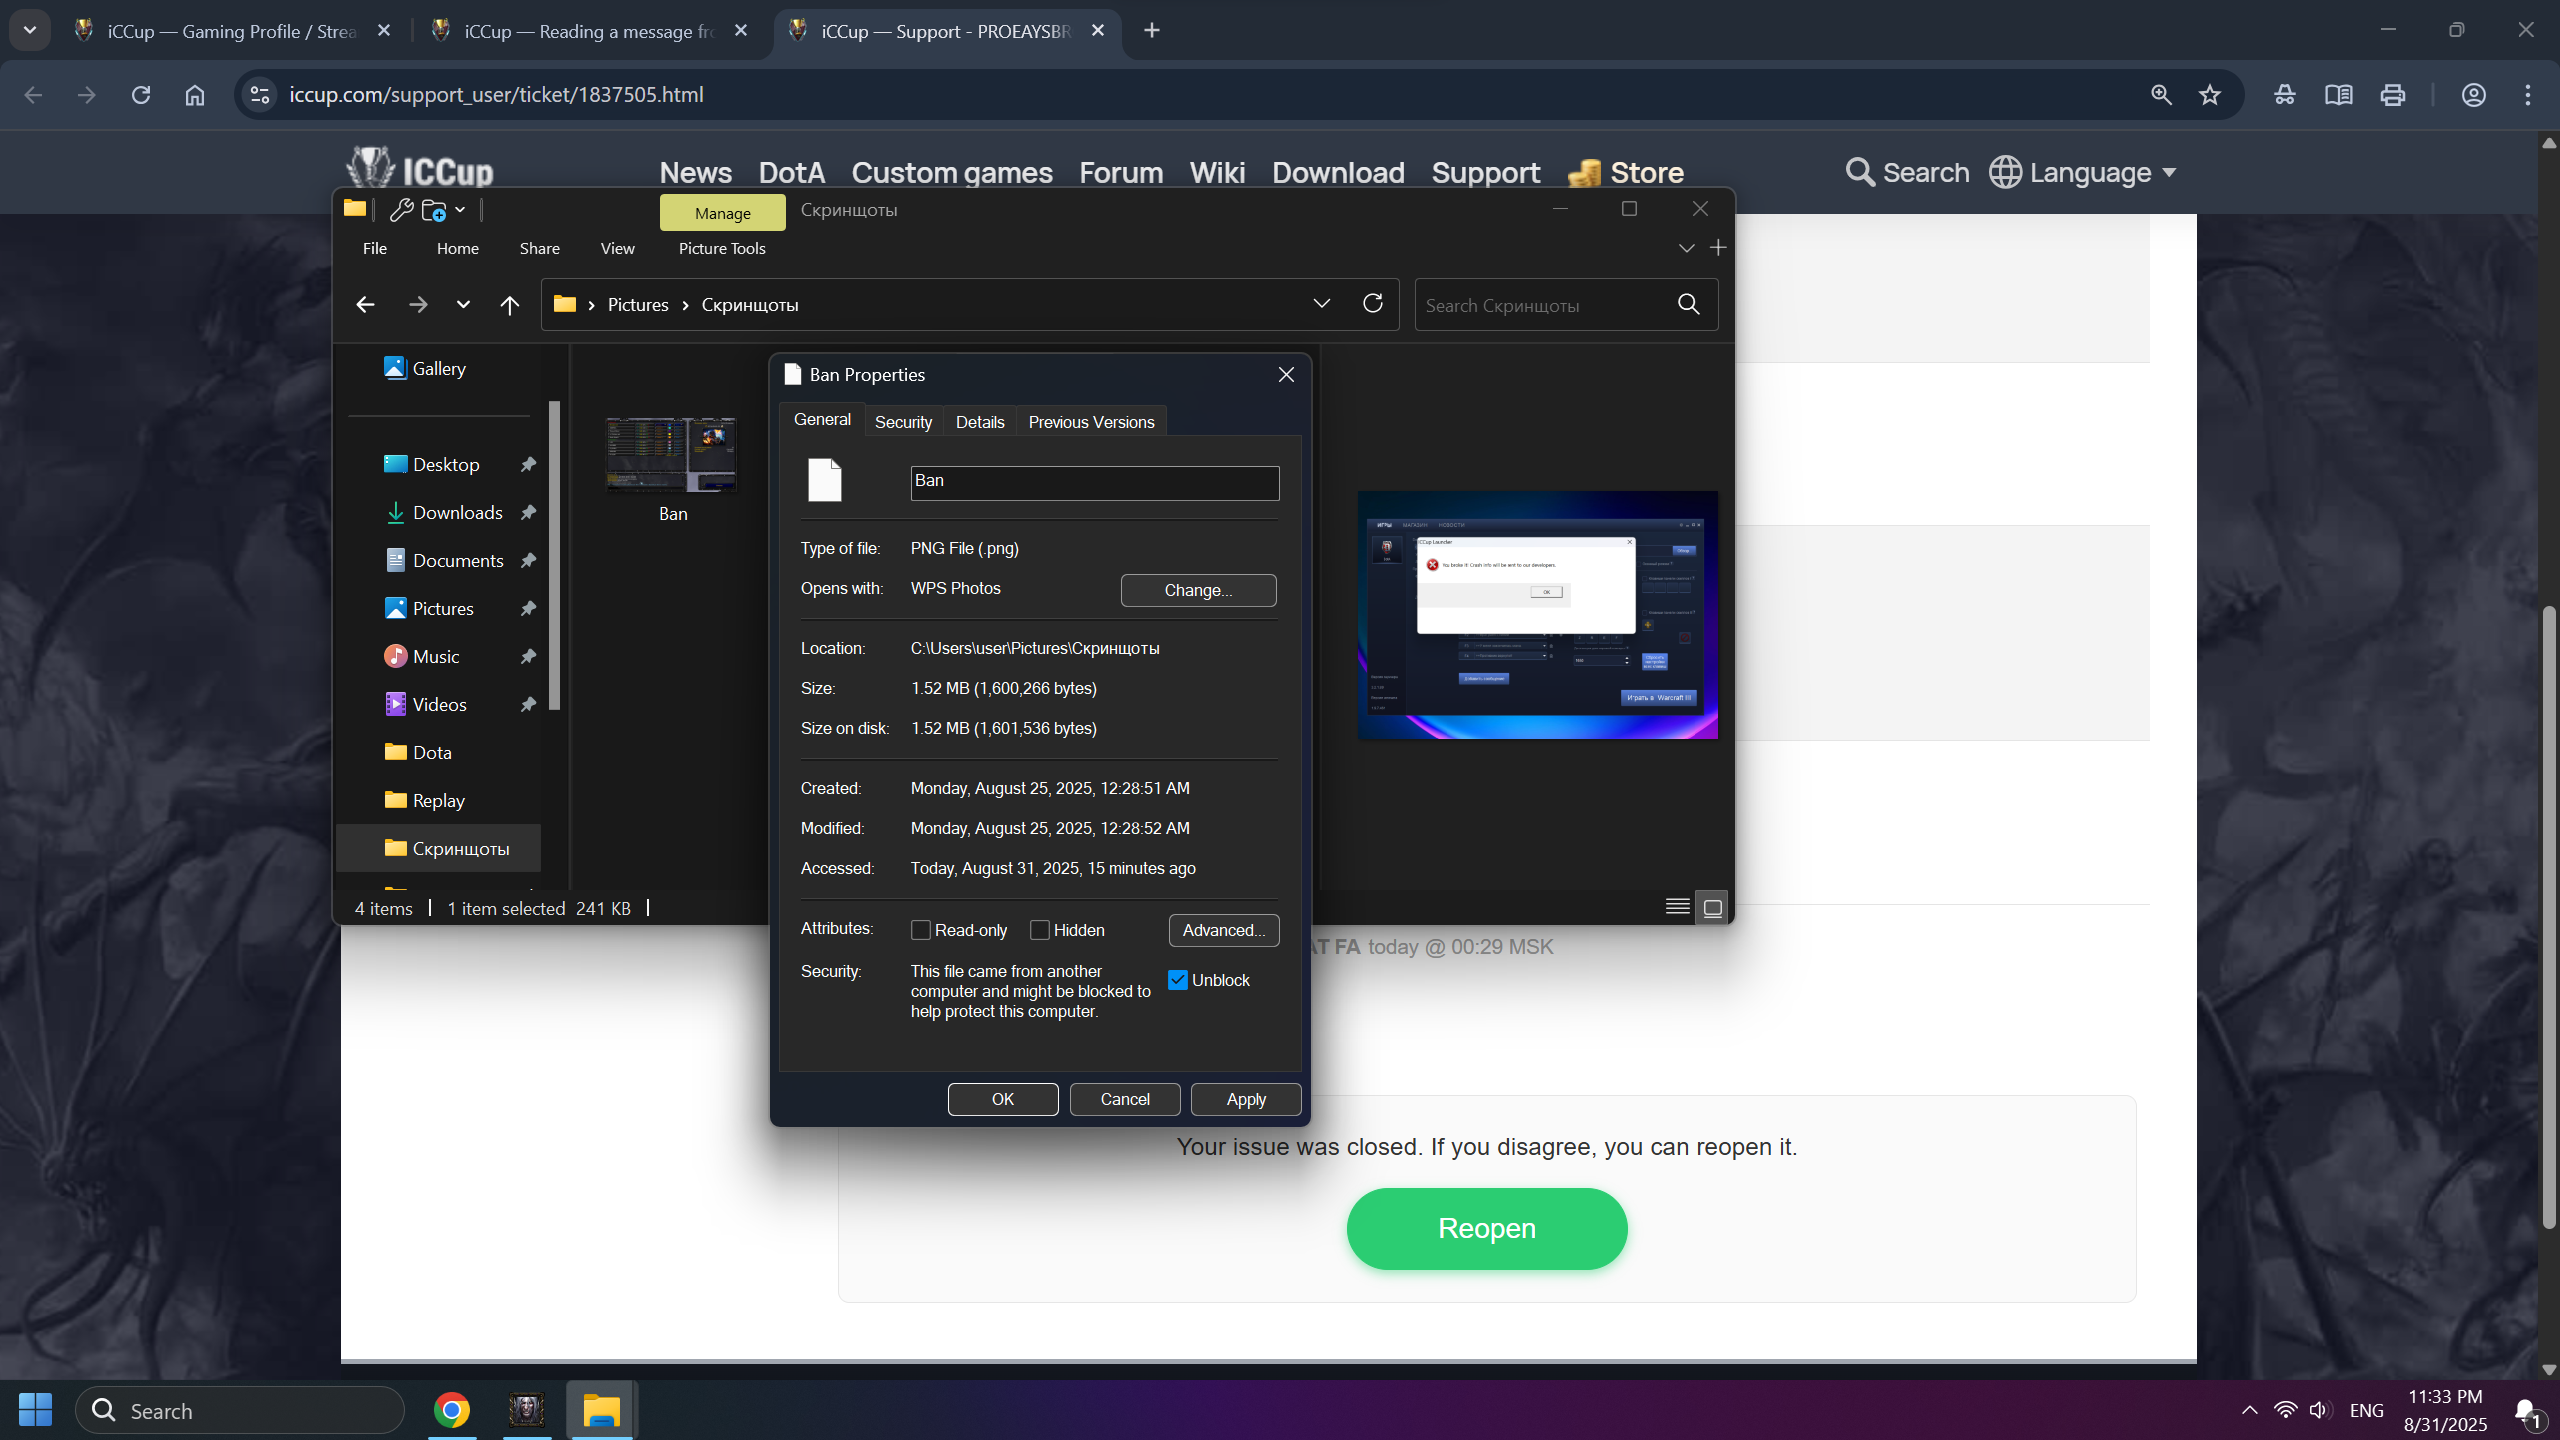Click the preview pane image
This screenshot has width=2560, height=1440.
coord(1537,615)
